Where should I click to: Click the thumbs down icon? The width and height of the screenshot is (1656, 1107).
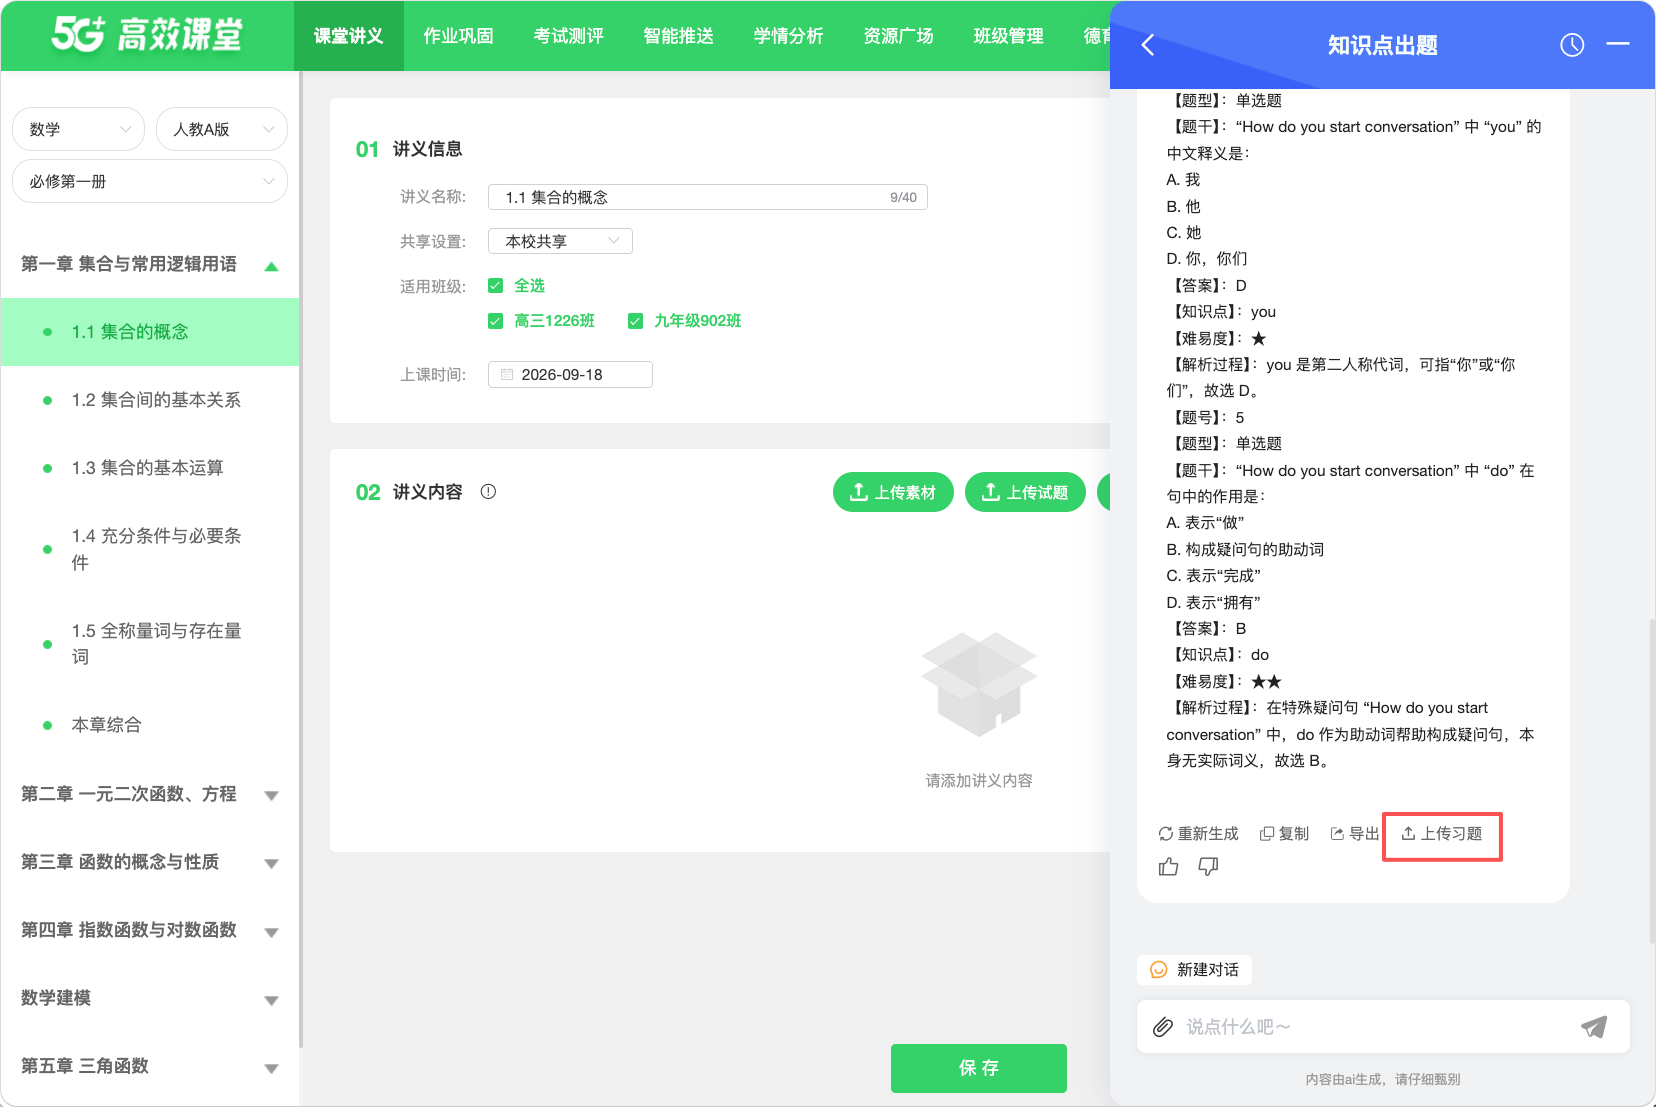coord(1208,866)
